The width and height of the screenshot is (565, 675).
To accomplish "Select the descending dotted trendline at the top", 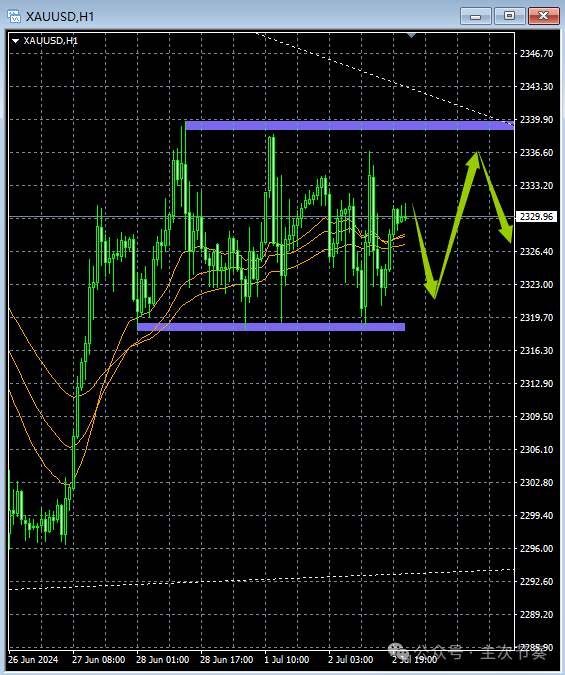I will click(383, 80).
